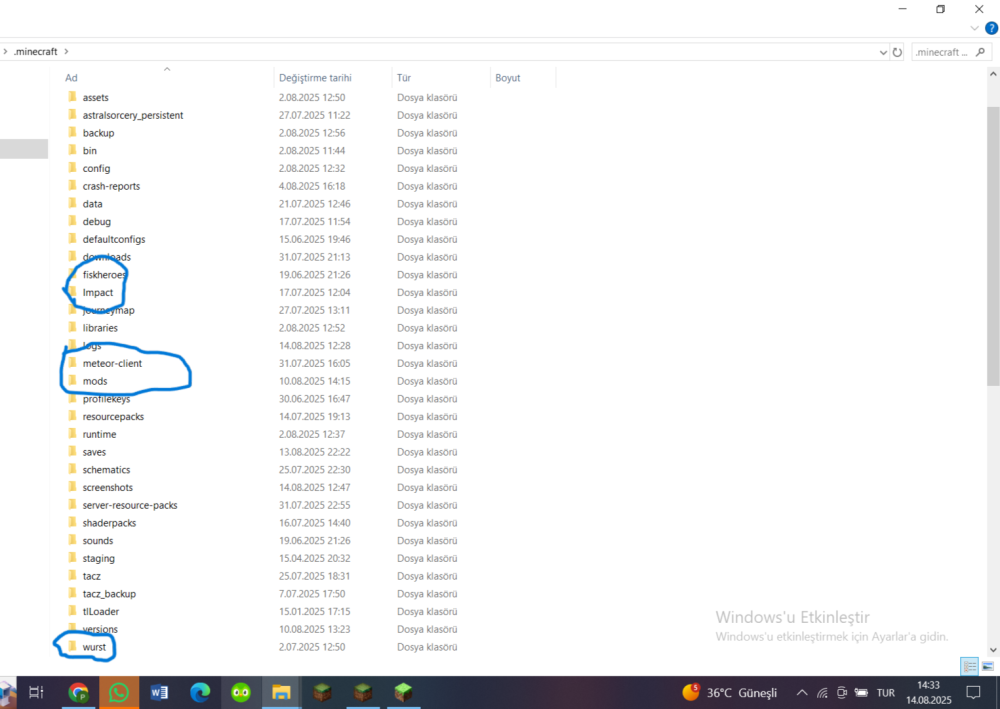Click the scrollbar down arrow

pos(993,650)
